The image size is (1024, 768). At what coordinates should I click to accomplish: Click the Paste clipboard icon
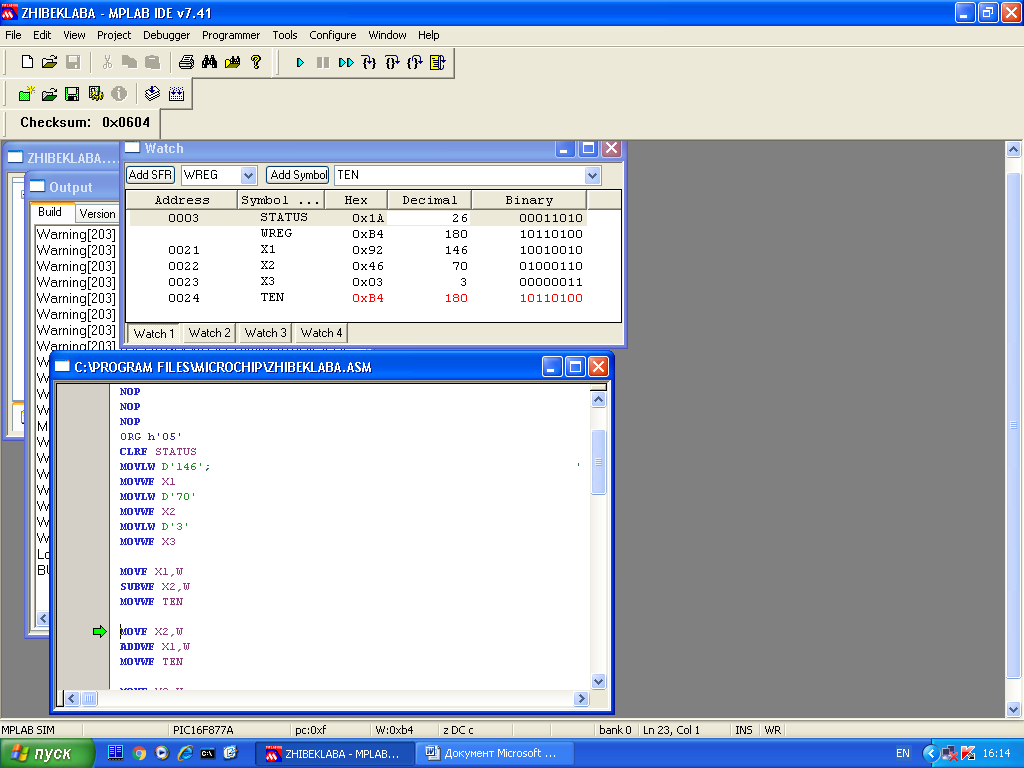pos(152,62)
